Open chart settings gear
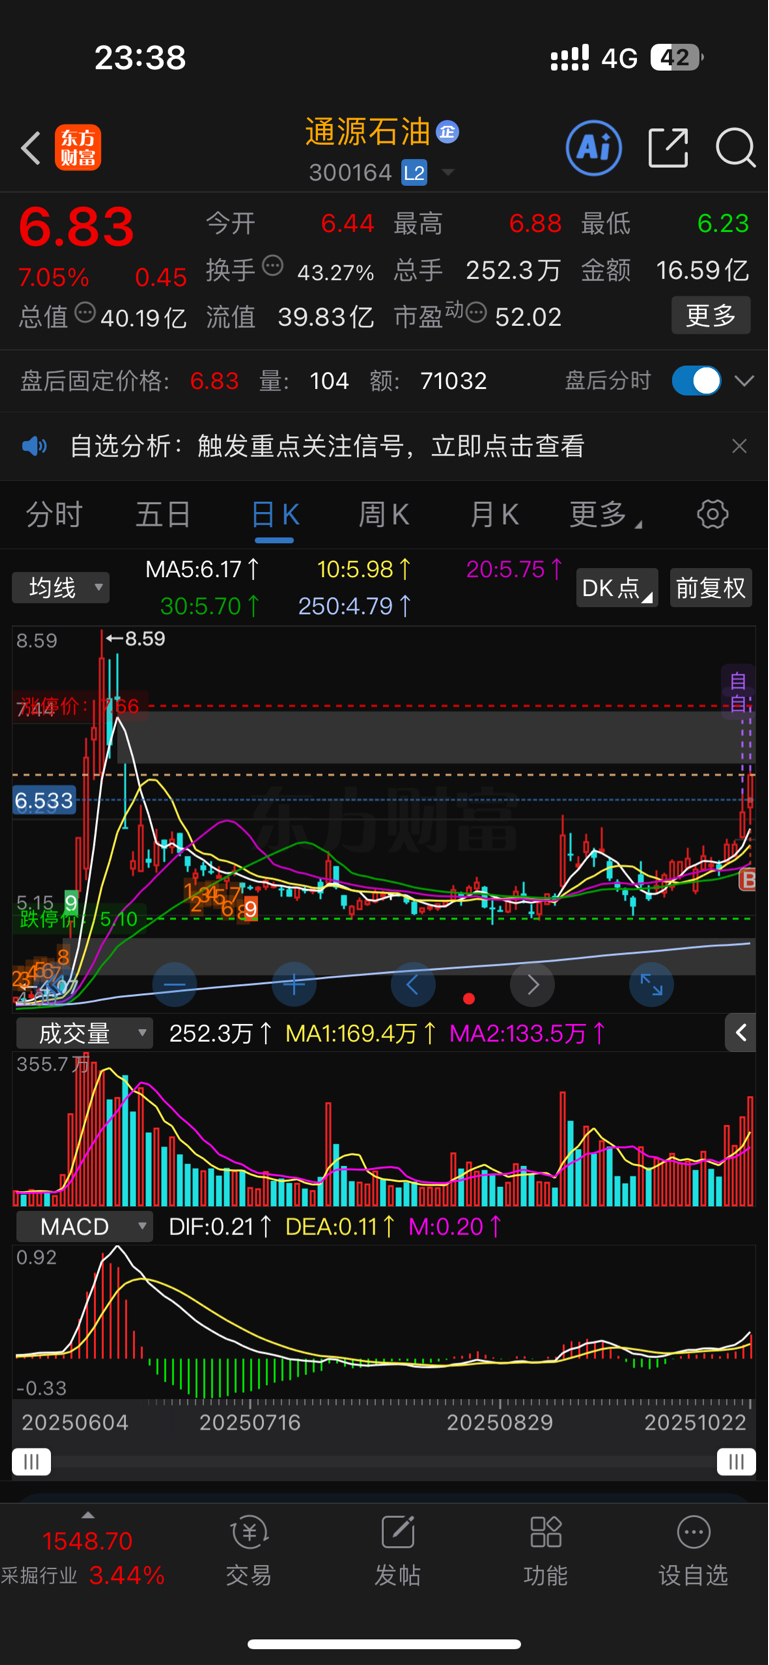Screen dimensions: 769x1665 click(713, 515)
